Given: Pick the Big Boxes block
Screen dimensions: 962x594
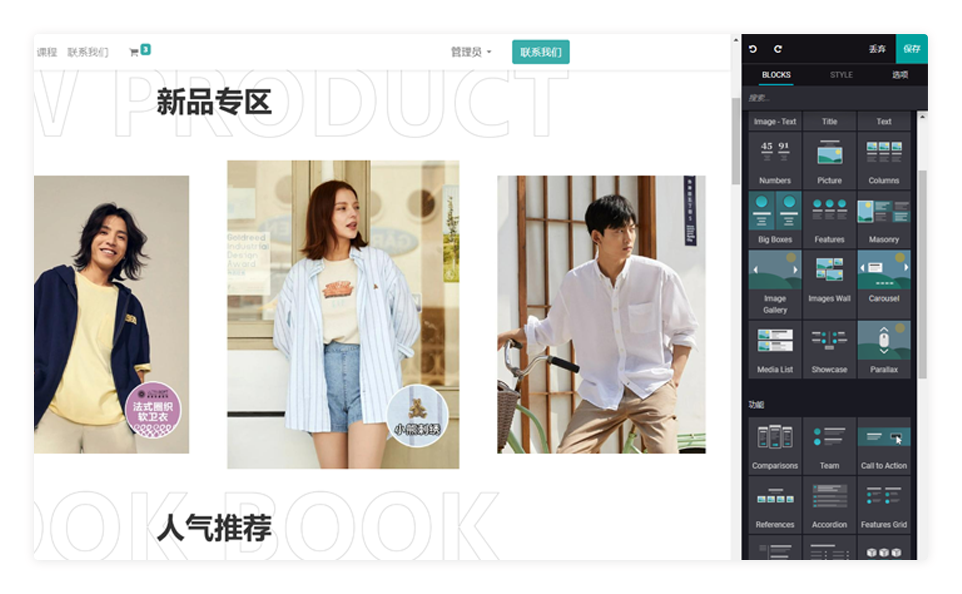Looking at the screenshot, I should pos(775,218).
